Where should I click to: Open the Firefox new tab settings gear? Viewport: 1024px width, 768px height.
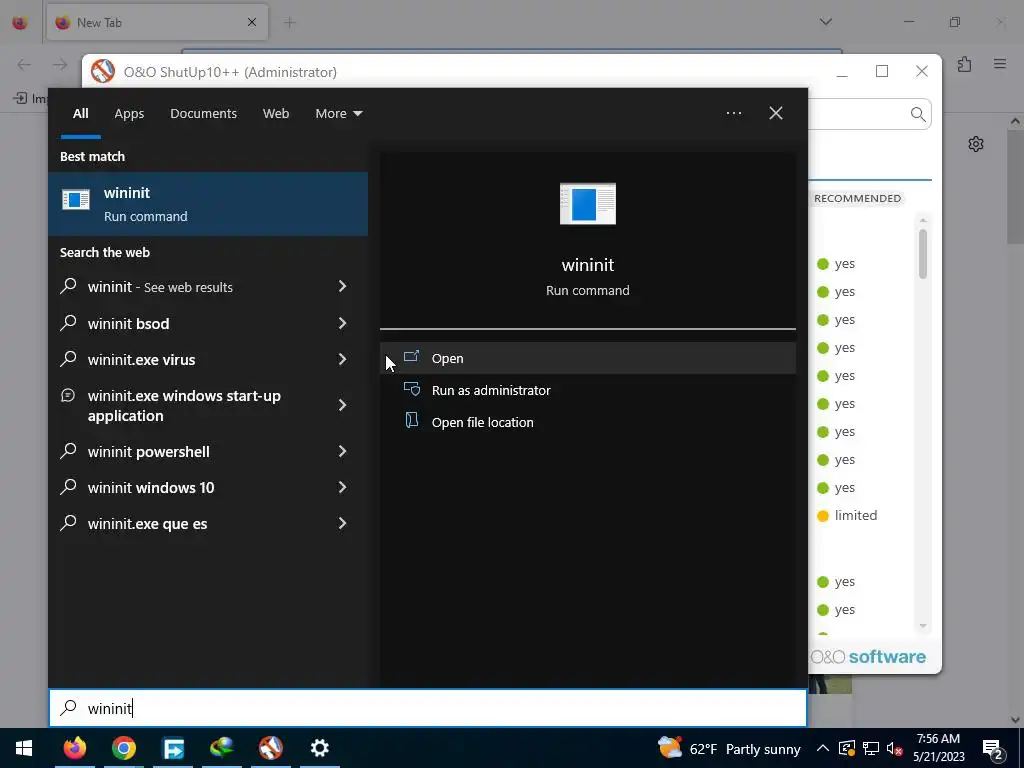[976, 144]
